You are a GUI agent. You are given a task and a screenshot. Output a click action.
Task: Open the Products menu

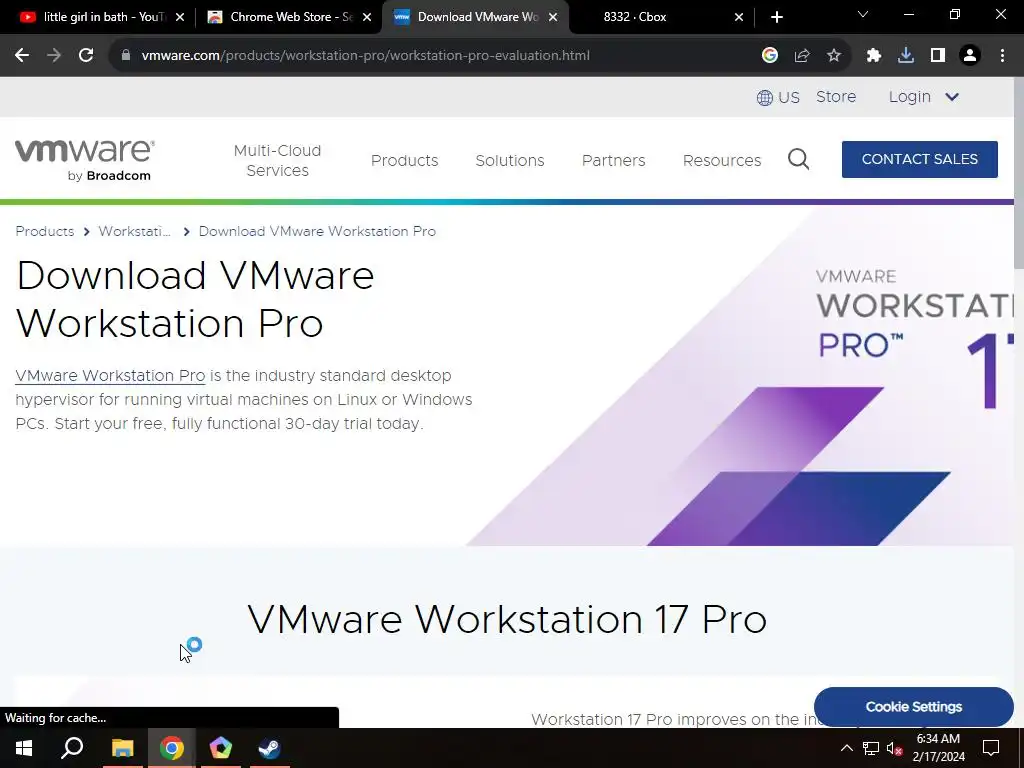(x=404, y=160)
